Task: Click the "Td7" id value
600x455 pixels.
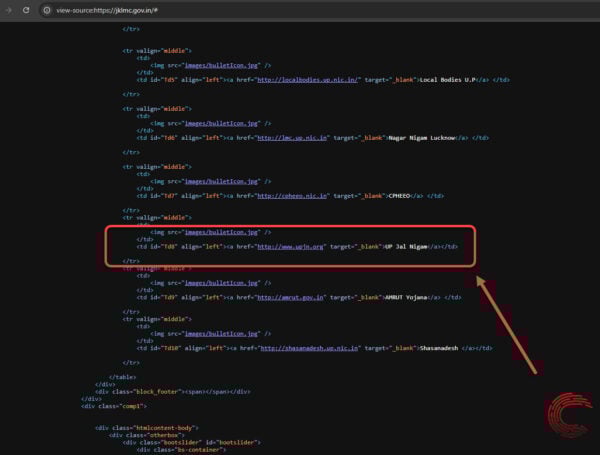Action: (x=169, y=196)
